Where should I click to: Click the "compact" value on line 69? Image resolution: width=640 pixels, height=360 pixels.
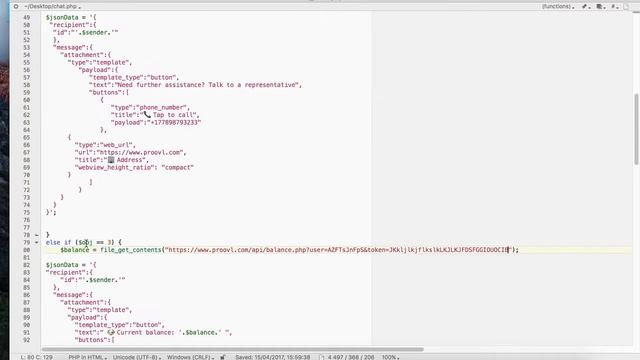click(178, 167)
